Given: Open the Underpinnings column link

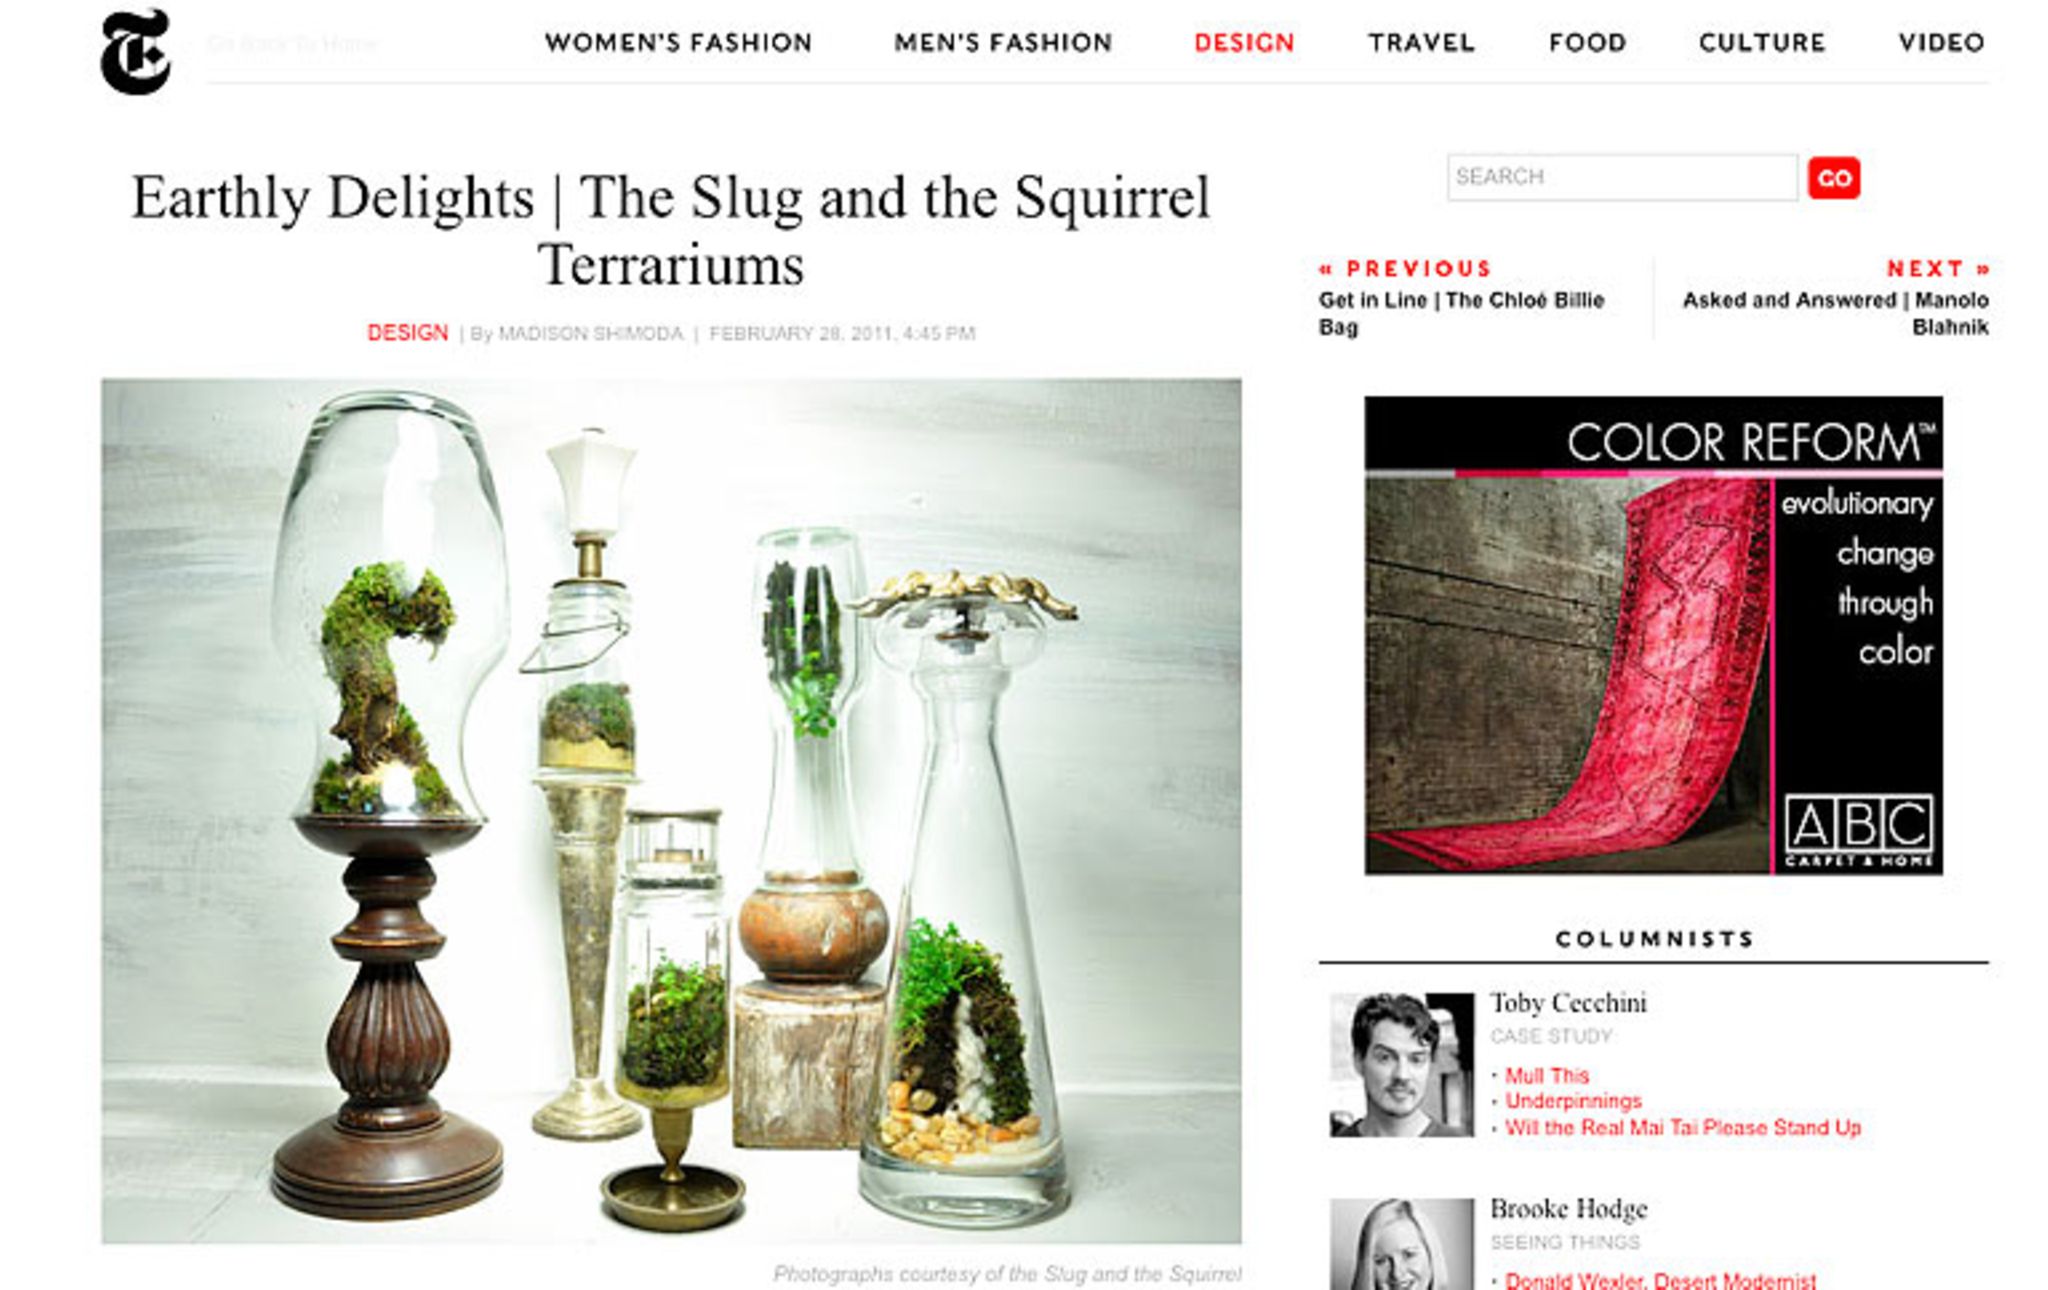Looking at the screenshot, I should [1573, 1101].
